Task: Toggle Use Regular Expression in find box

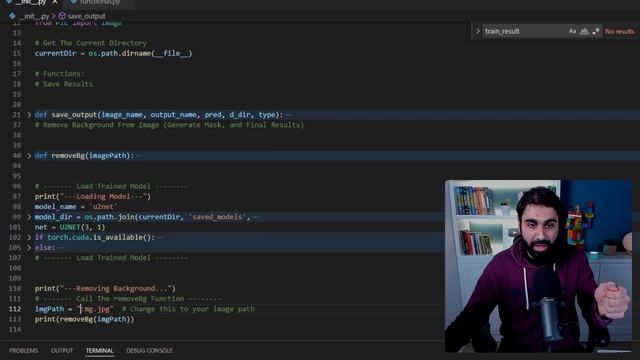Action: pyautogui.click(x=596, y=31)
